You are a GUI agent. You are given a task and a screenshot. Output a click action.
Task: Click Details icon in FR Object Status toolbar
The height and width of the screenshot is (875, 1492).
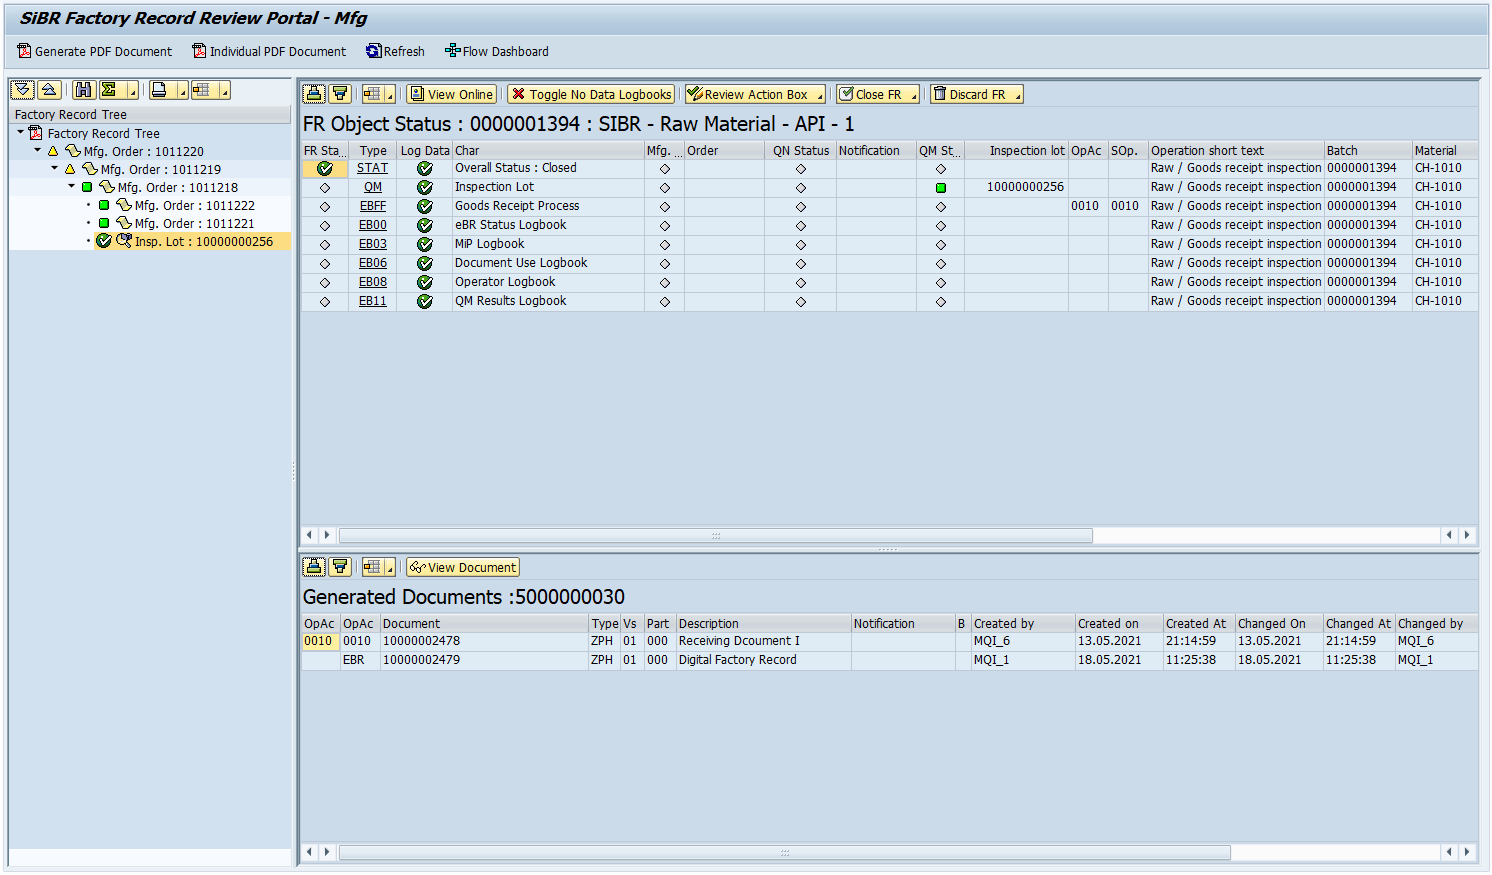click(x=314, y=94)
